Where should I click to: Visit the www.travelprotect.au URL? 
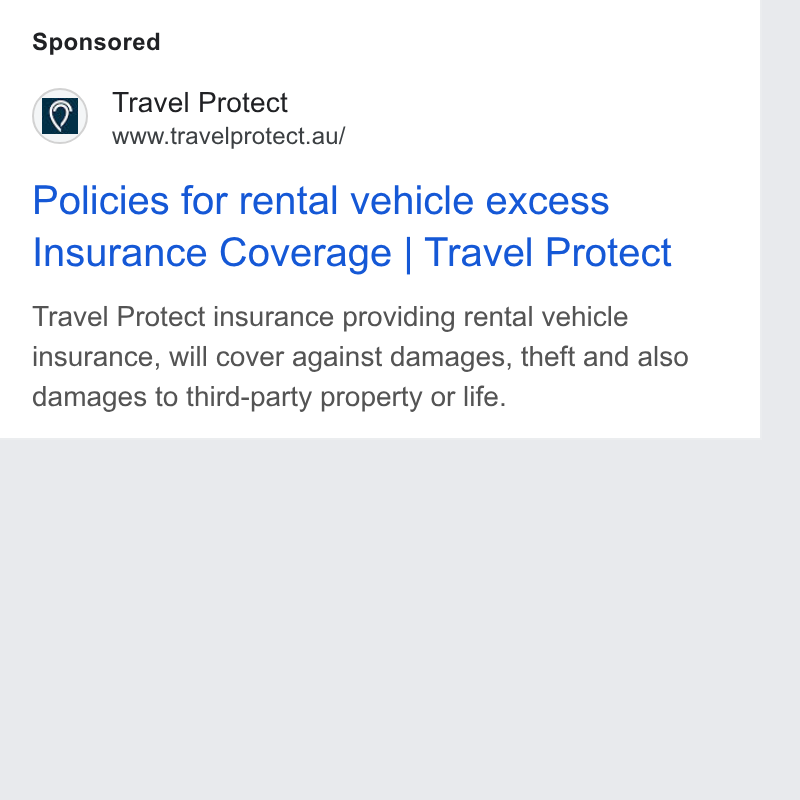point(229,136)
